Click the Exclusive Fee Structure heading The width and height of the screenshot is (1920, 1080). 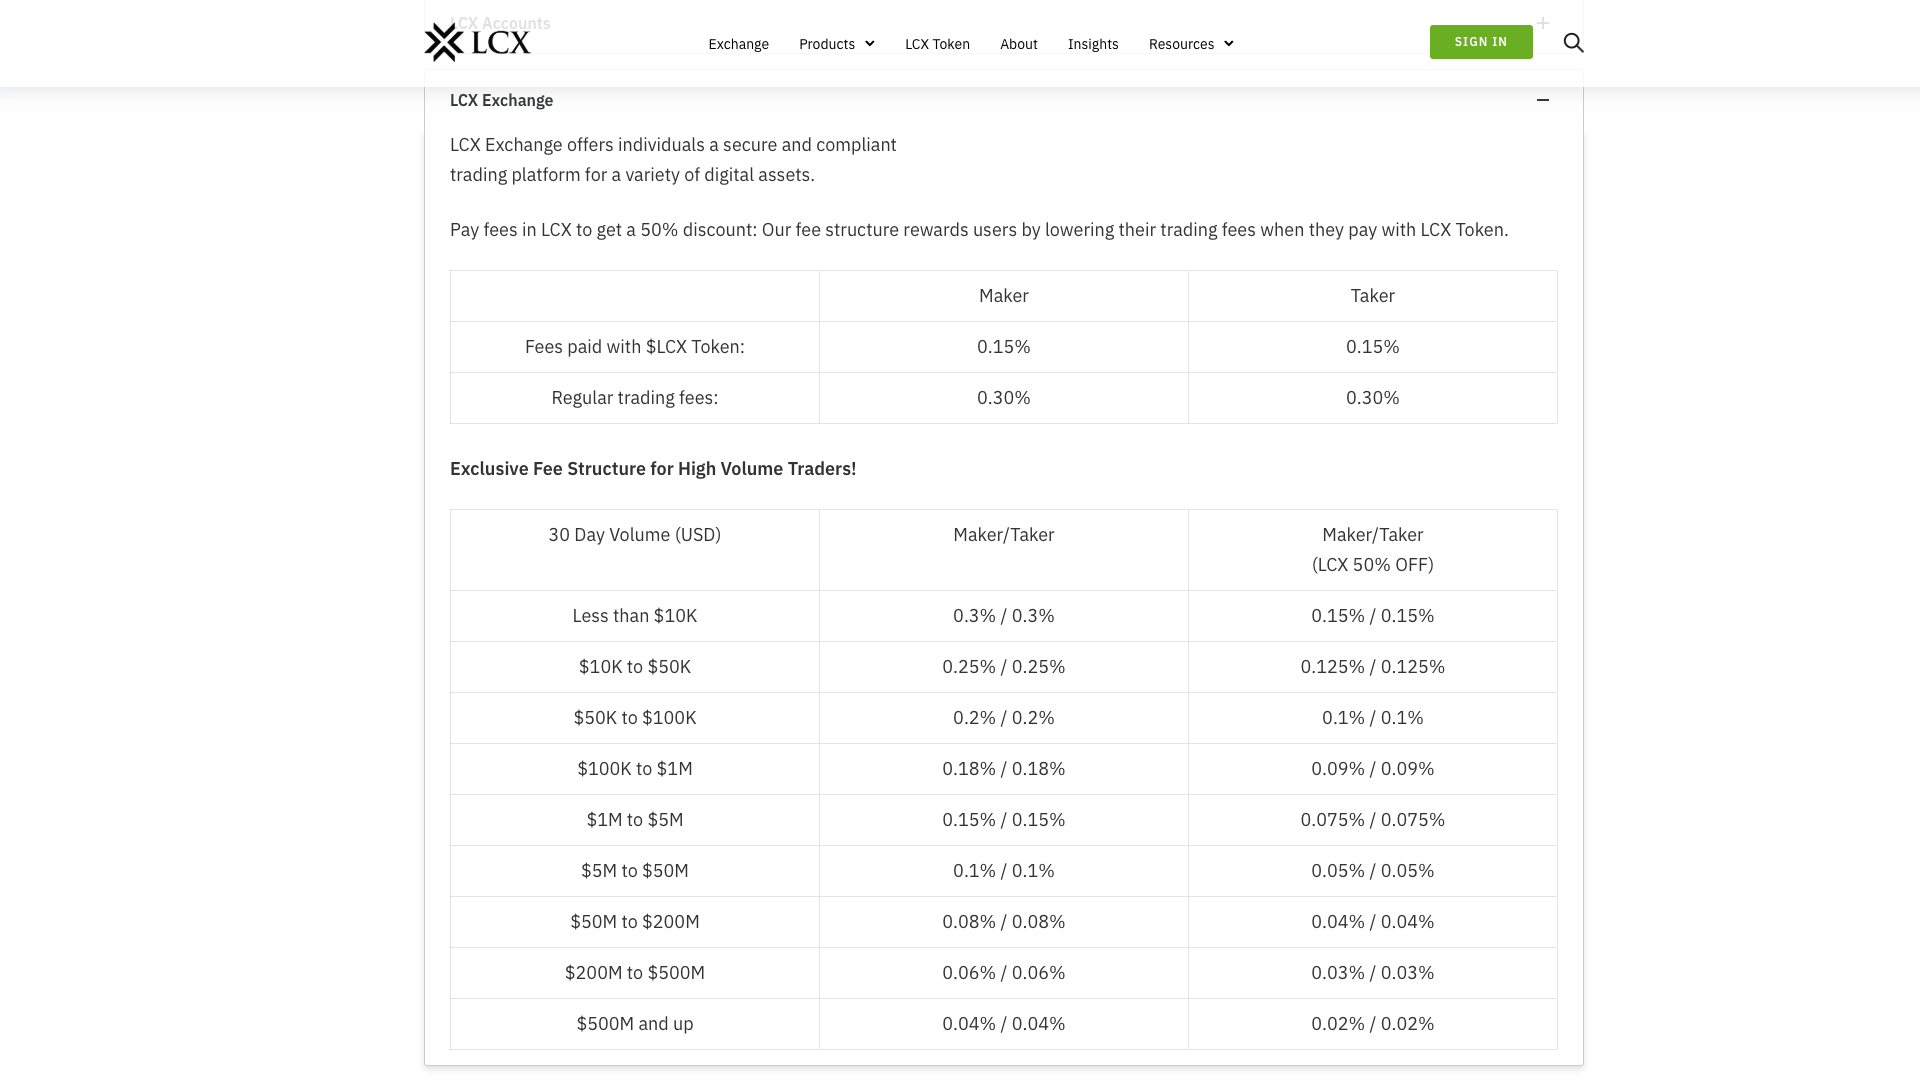[x=653, y=469]
